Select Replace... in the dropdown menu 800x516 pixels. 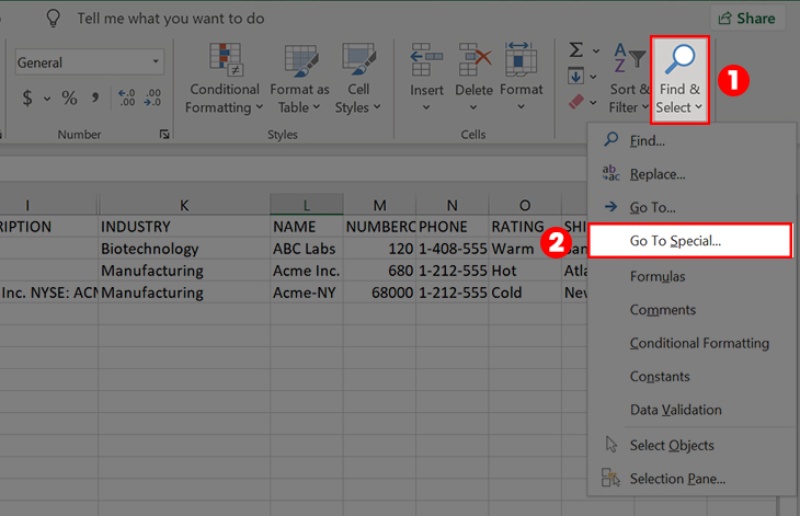[657, 174]
